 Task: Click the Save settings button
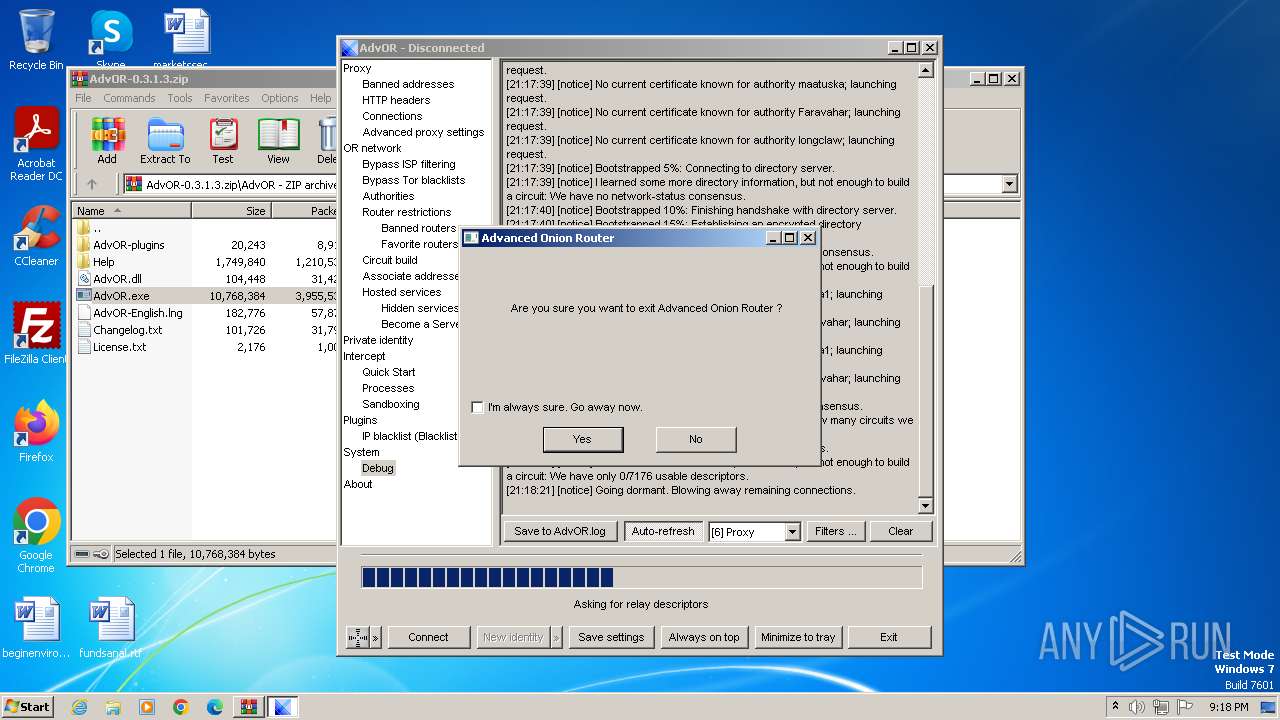(x=611, y=637)
